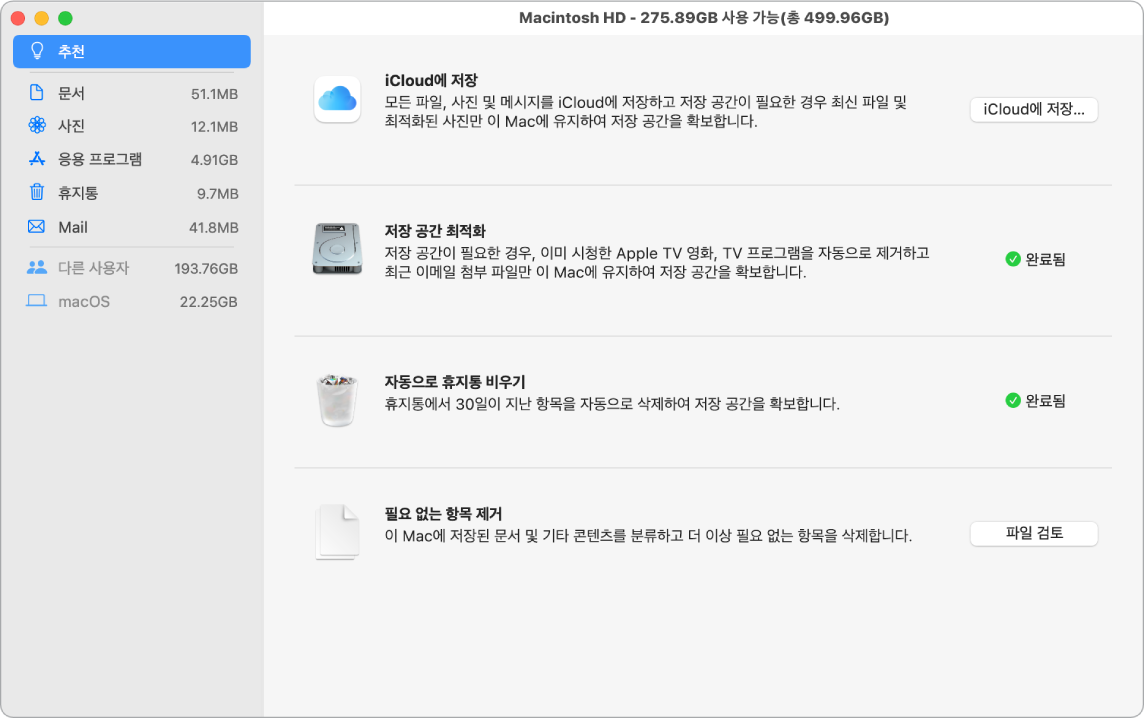Image resolution: width=1144 pixels, height=718 pixels.
Task: Click the hard drive icon for 저장 공간 최적화
Action: [337, 249]
